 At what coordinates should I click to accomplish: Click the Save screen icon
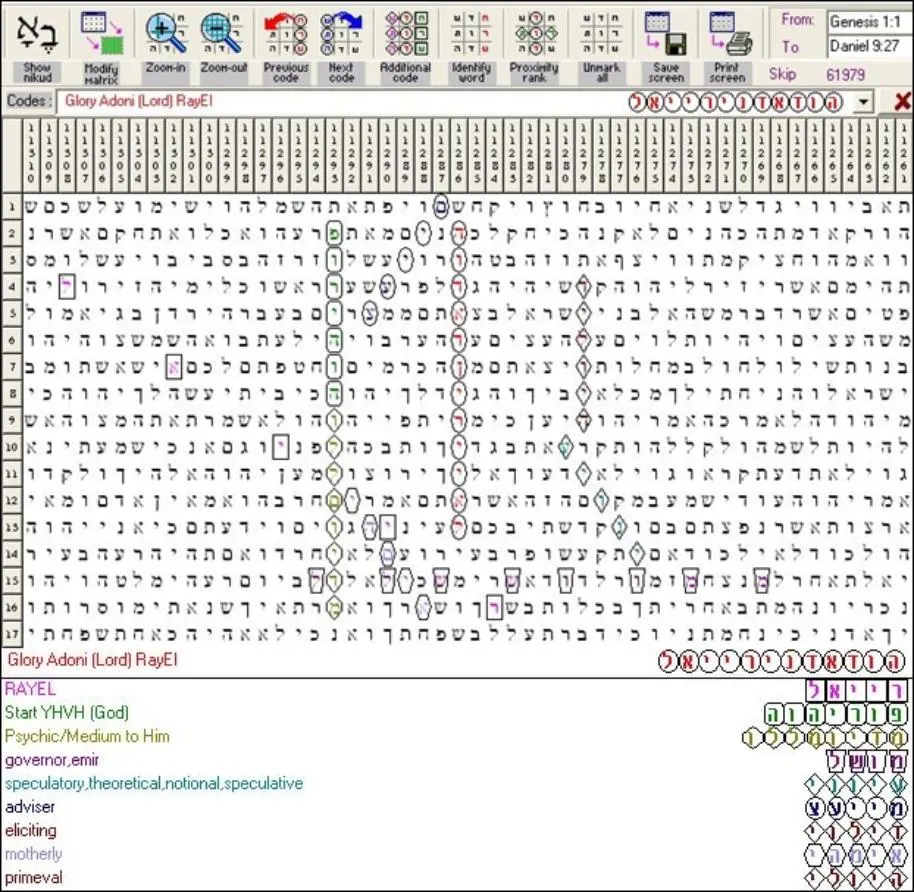pyautogui.click(x=666, y=33)
